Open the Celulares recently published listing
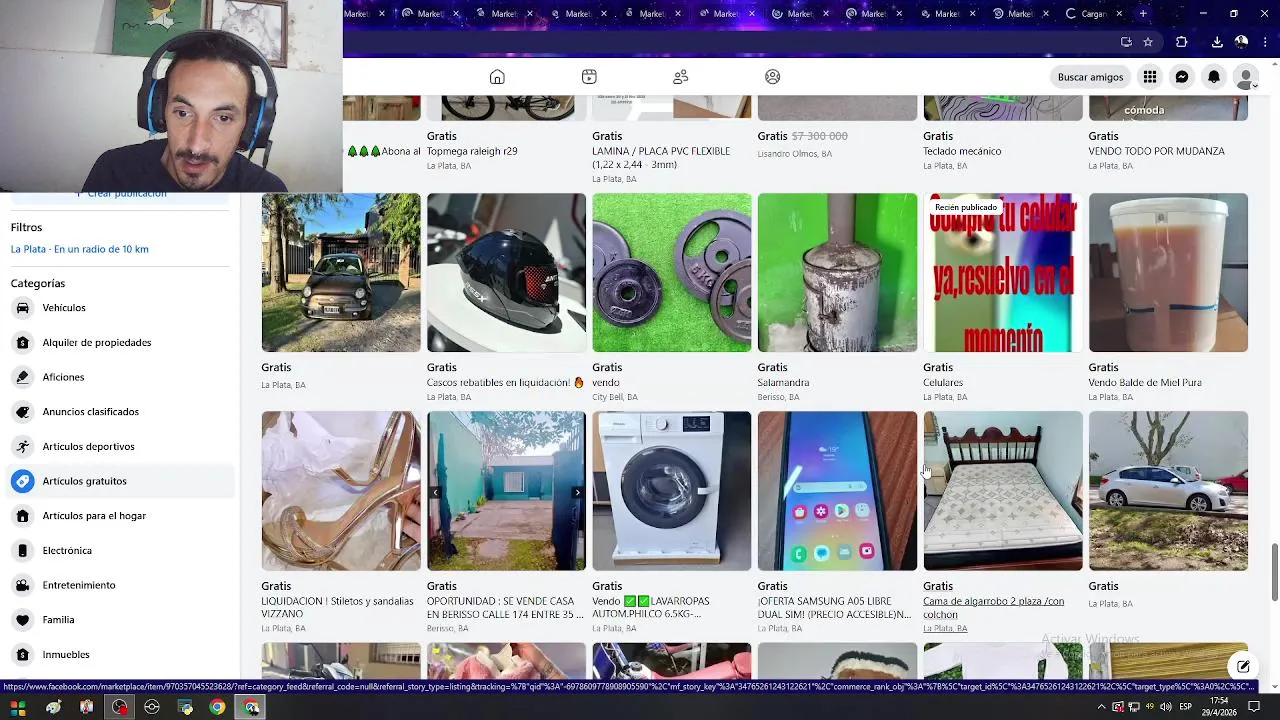This screenshot has width=1280, height=720. (1003, 273)
